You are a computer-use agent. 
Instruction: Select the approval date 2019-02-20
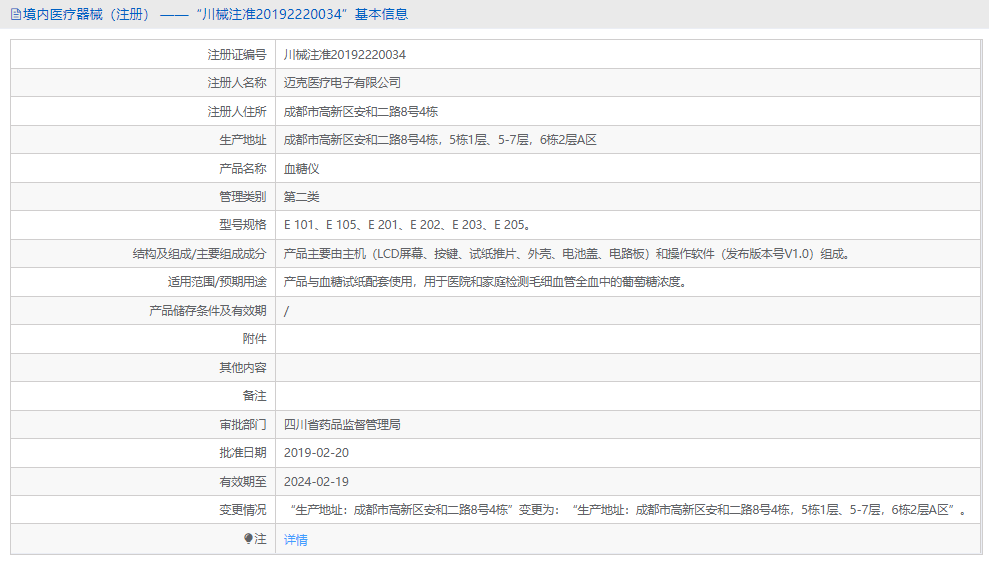316,452
